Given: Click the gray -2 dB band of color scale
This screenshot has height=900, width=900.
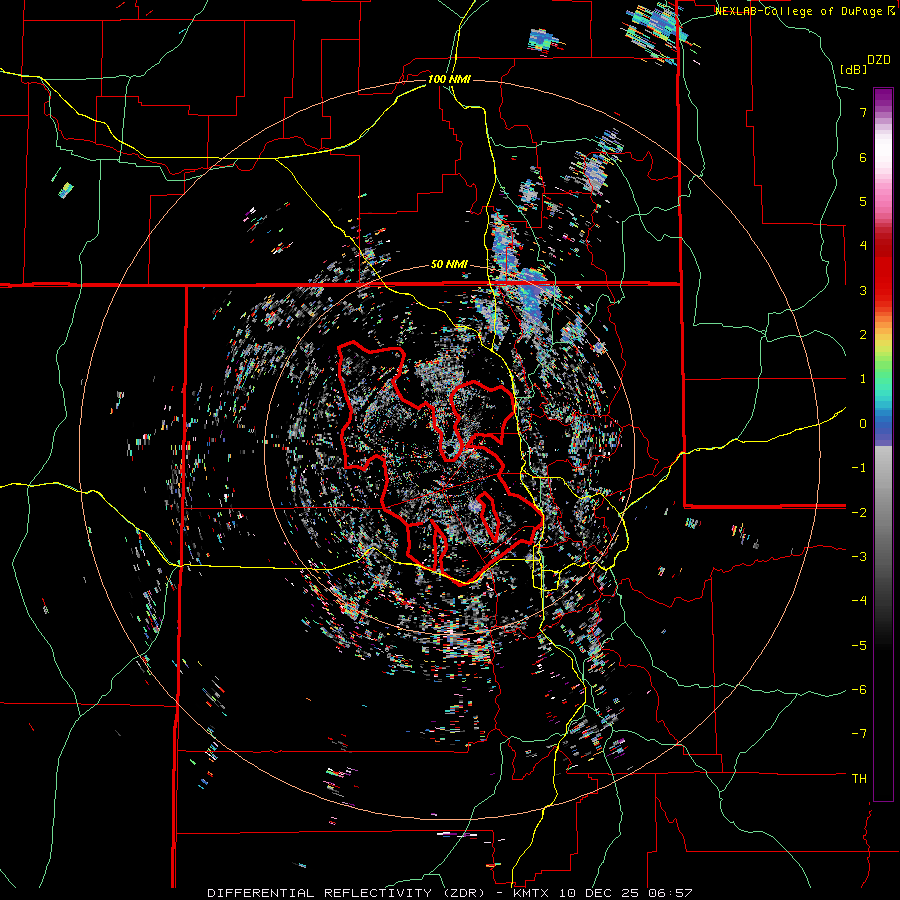Looking at the screenshot, I should click(x=883, y=512).
